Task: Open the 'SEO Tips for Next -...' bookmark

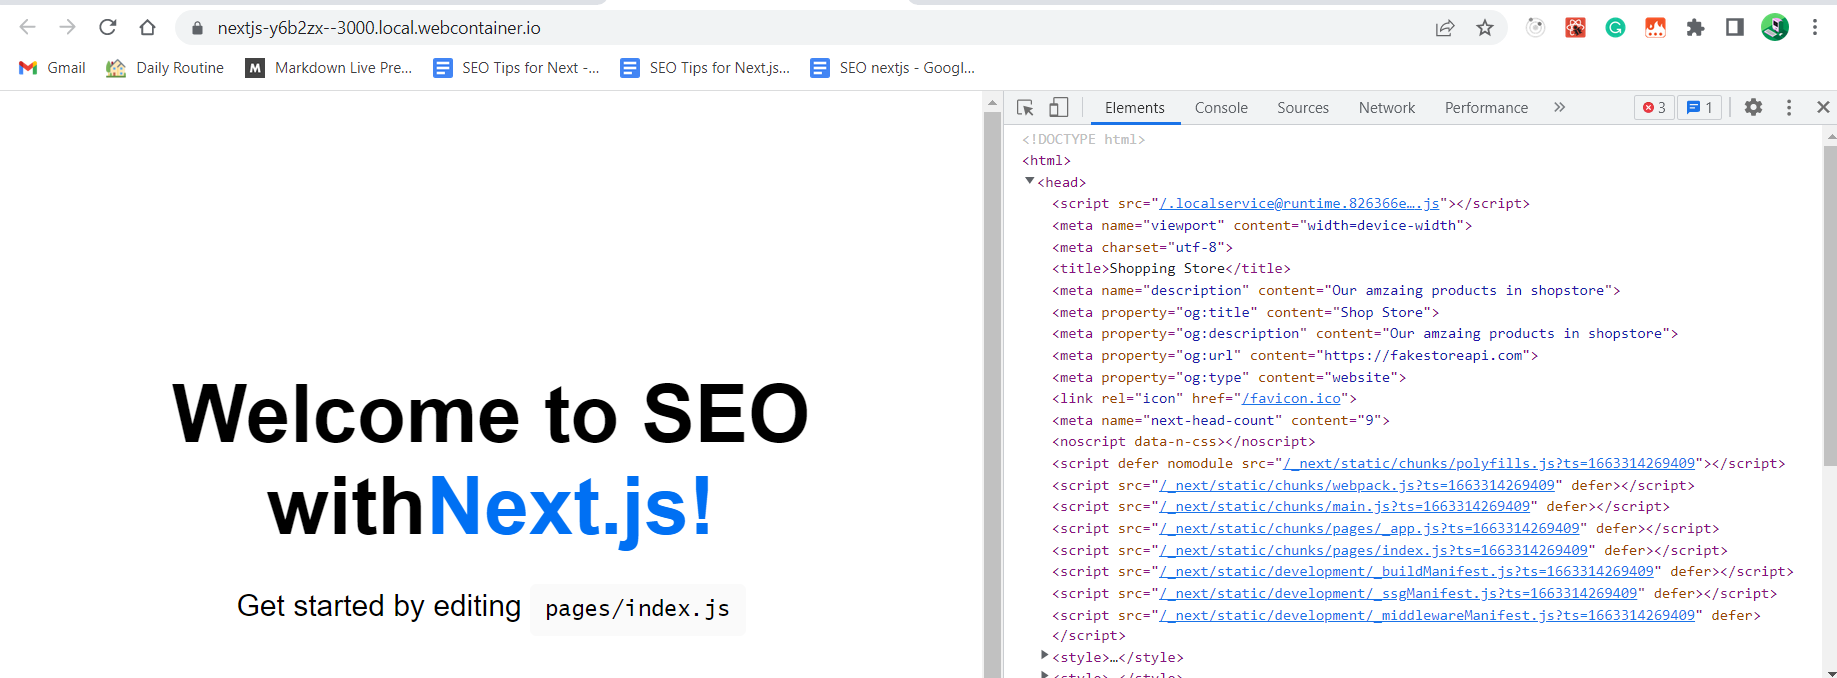Action: point(516,68)
